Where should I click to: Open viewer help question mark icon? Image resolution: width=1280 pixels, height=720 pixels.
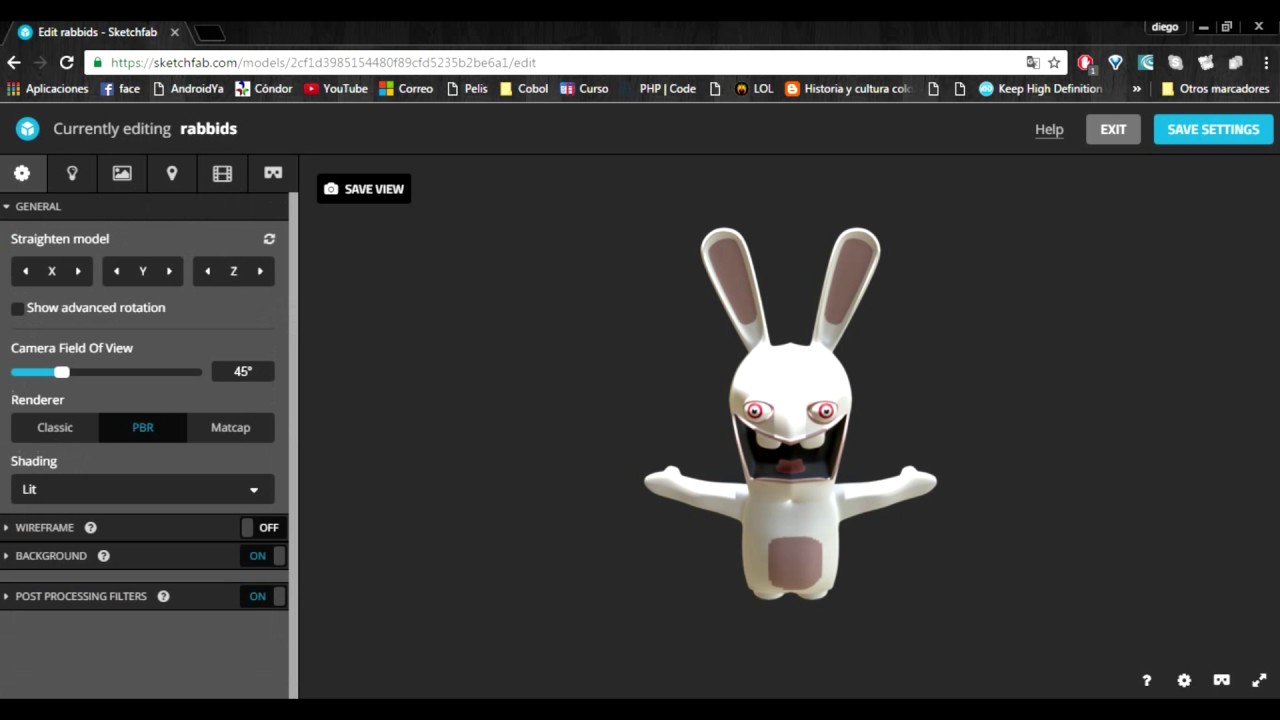[x=1147, y=680]
